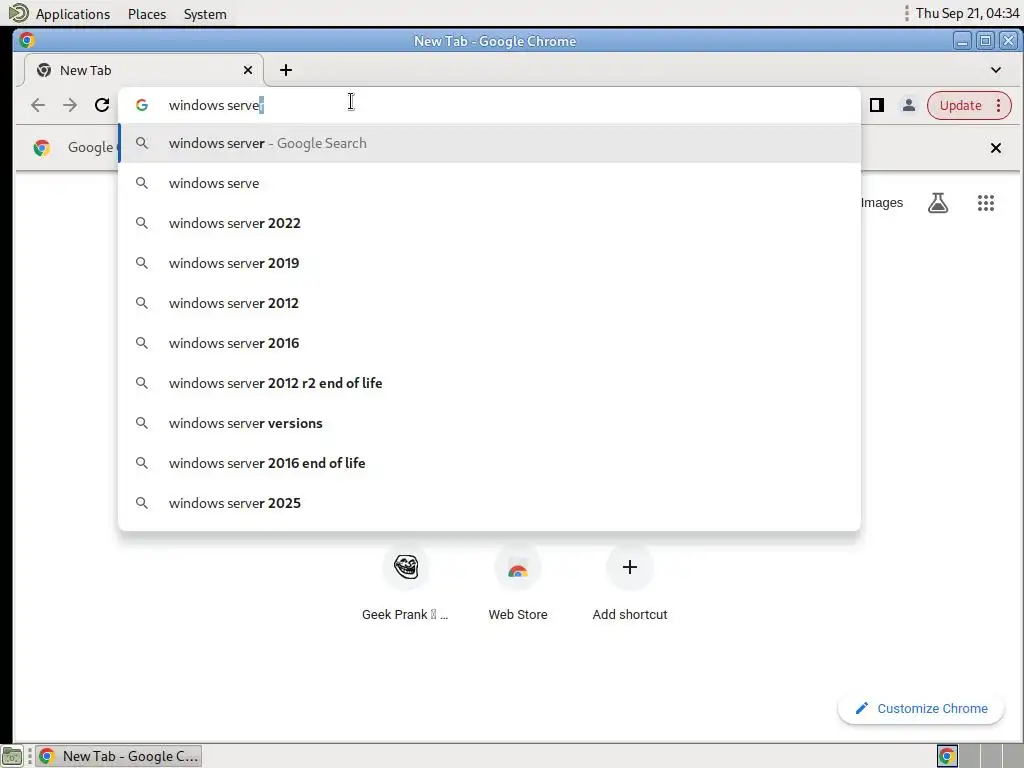This screenshot has width=1024, height=768.
Task: Open the Chrome three-dot menu
Action: coord(999,105)
